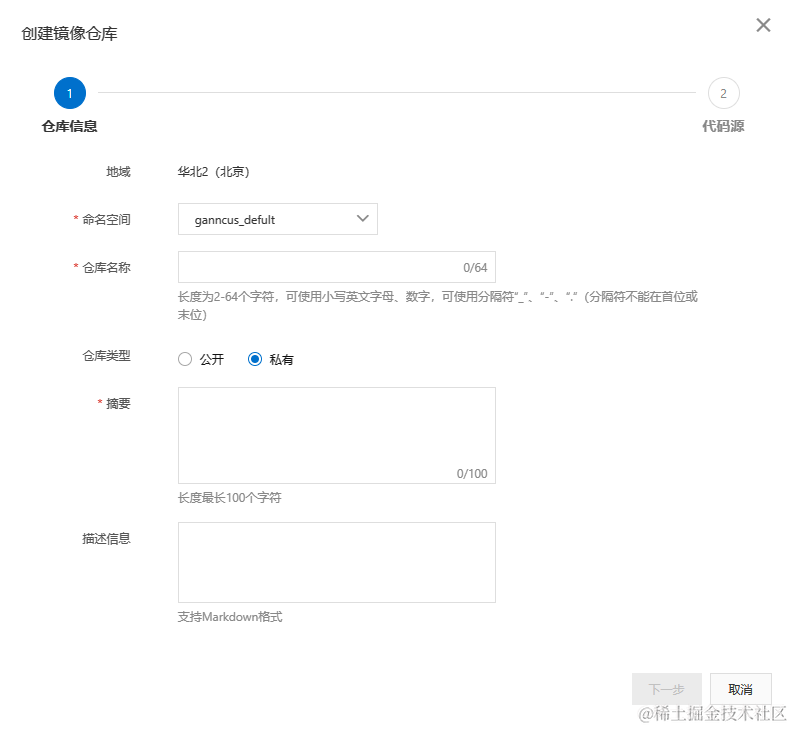Click the 0/100 character counter
This screenshot has height=729, width=793.
pos(472,474)
